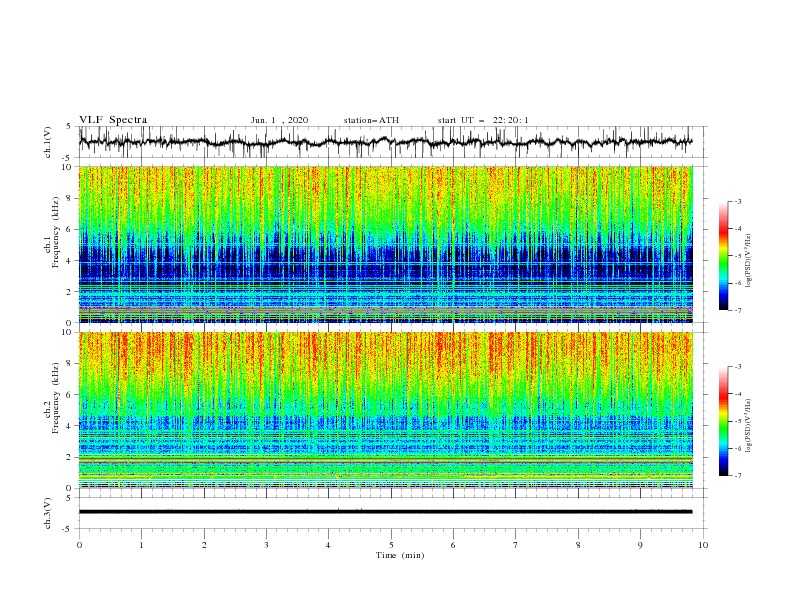Click the ch.1 color bar "log(PSD)(V²/Hz)" label
Image resolution: width=792 pixels, height=612 pixels.
coord(748,261)
